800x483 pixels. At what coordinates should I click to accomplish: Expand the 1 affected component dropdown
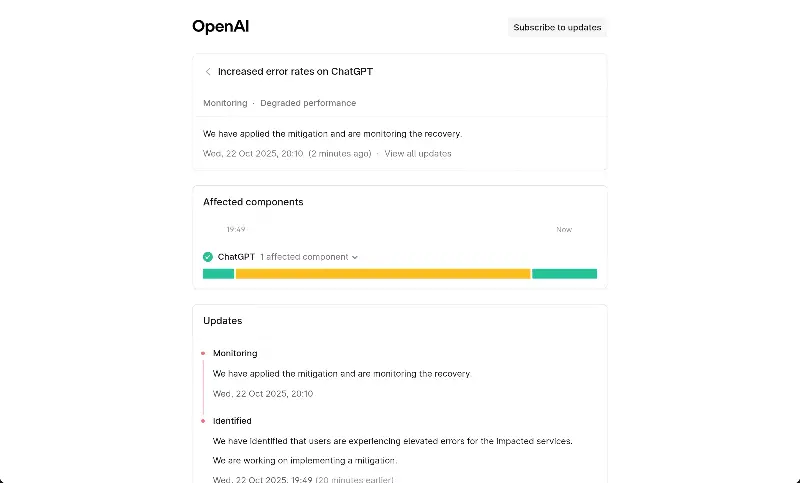coord(309,257)
